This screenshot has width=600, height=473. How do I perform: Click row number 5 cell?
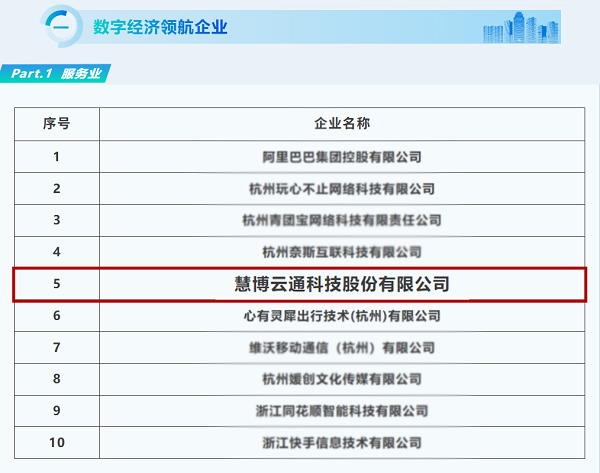(57, 284)
